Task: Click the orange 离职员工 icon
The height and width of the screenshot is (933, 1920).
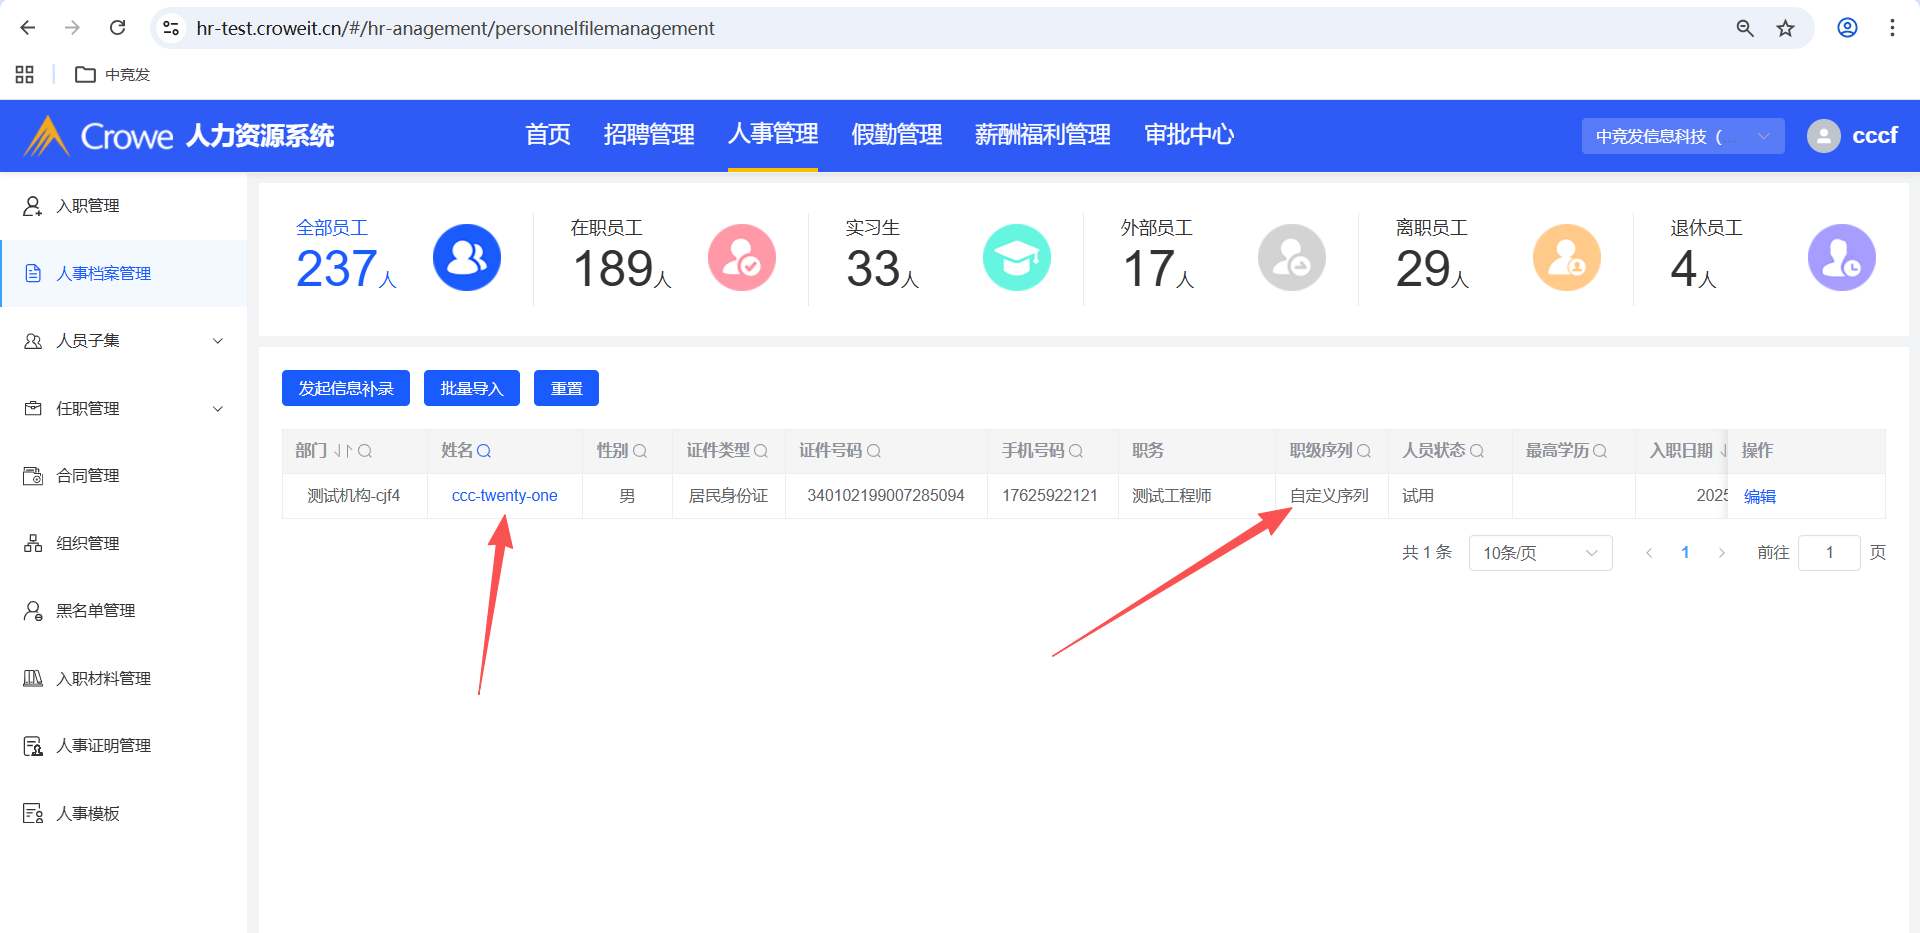Action: click(x=1566, y=258)
